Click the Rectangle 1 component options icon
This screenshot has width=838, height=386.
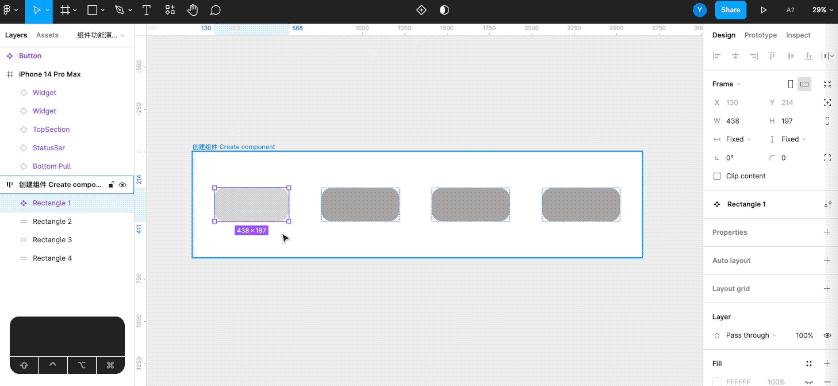pos(827,204)
